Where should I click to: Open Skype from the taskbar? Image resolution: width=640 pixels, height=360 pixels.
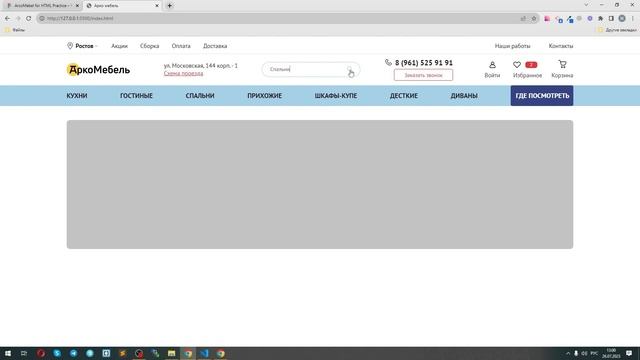tap(57, 353)
